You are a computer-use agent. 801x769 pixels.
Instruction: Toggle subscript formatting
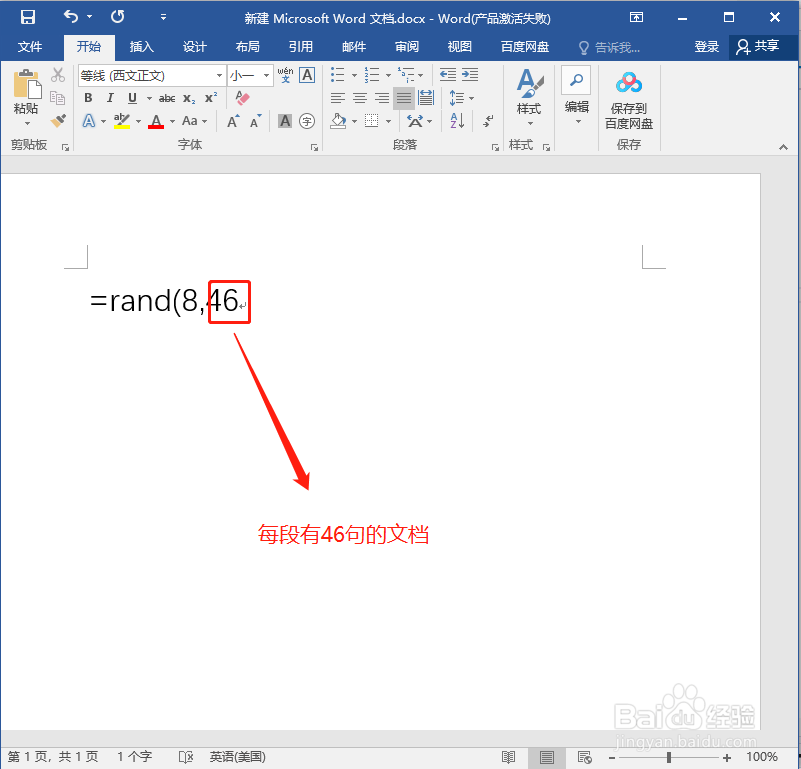[189, 98]
